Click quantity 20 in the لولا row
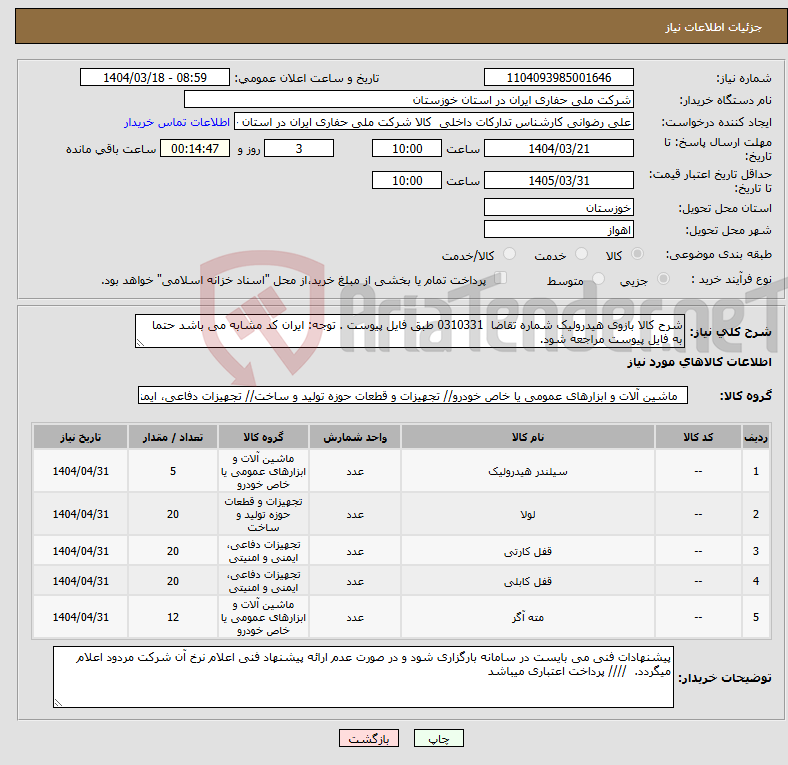Image resolution: width=788 pixels, height=765 pixels. coord(173,515)
